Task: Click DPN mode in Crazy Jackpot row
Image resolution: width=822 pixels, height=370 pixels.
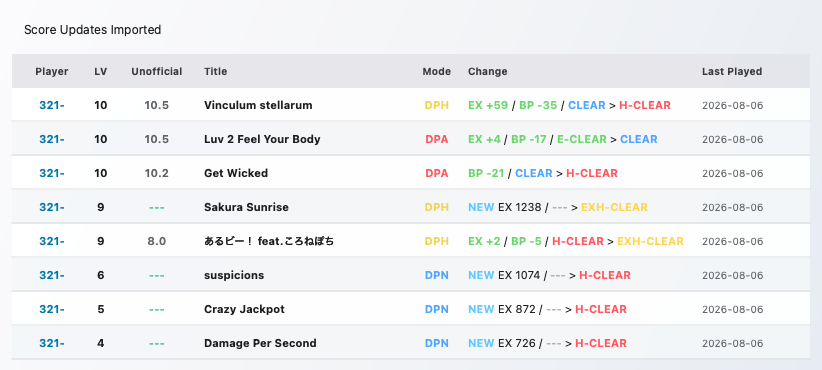Action: click(x=437, y=310)
